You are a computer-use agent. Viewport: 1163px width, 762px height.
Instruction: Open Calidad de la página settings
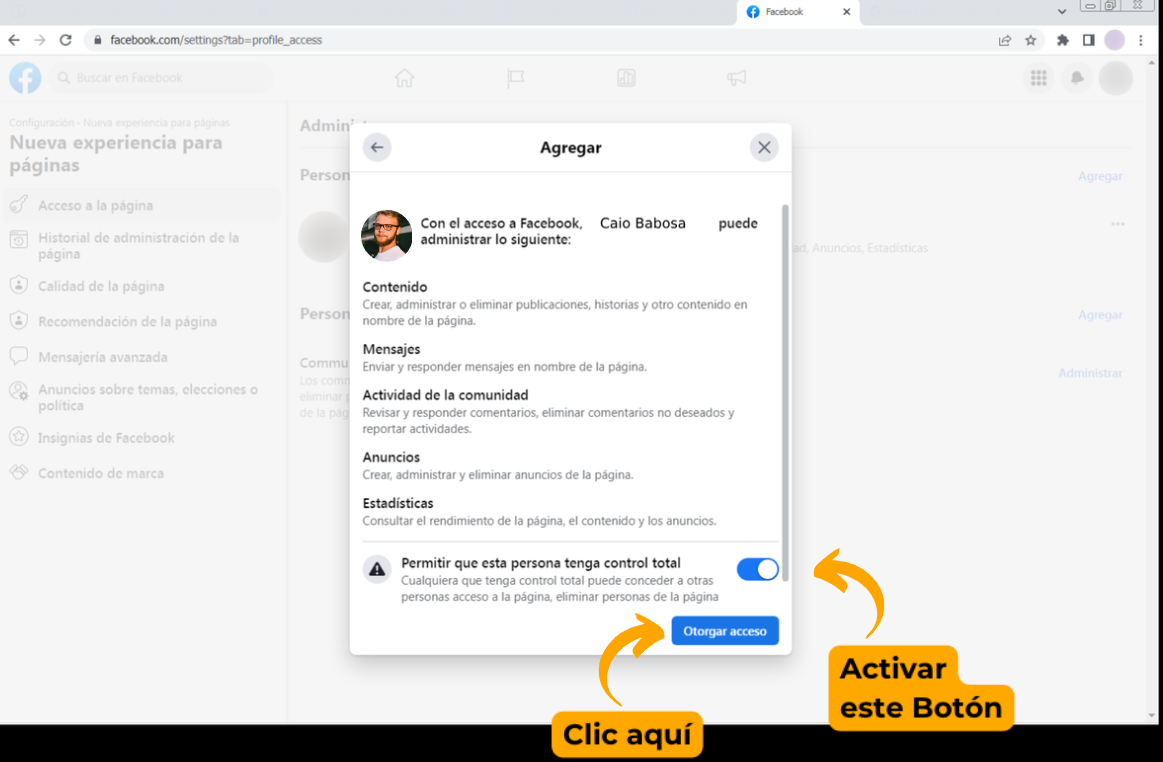click(100, 286)
